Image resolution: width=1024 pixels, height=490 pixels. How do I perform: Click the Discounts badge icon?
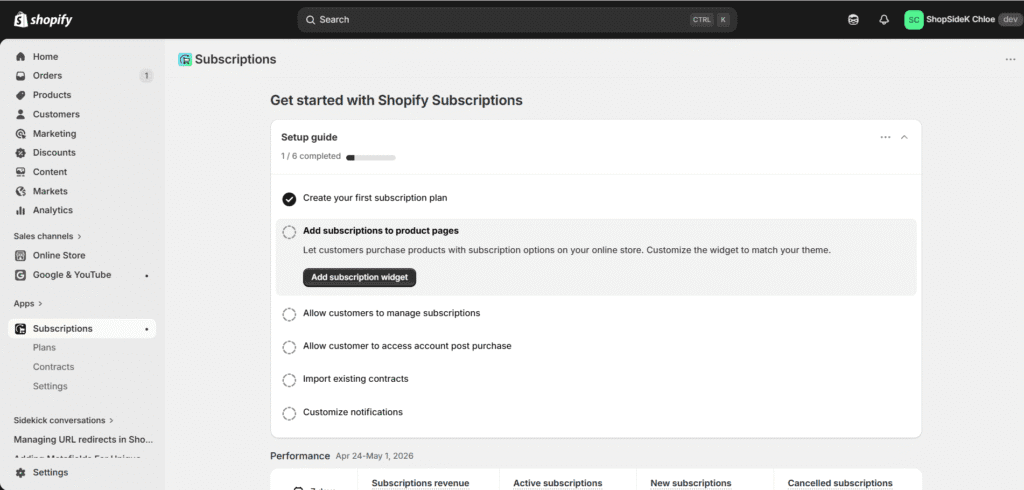point(20,153)
